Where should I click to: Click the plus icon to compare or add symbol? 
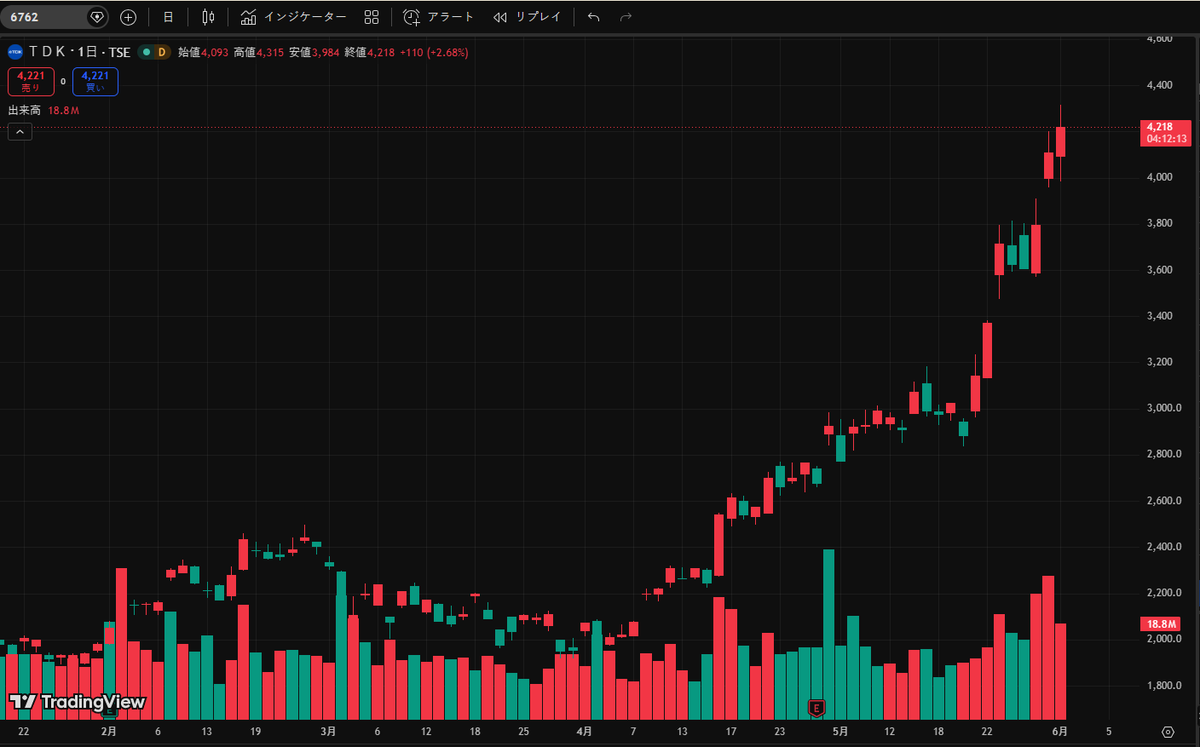[128, 17]
